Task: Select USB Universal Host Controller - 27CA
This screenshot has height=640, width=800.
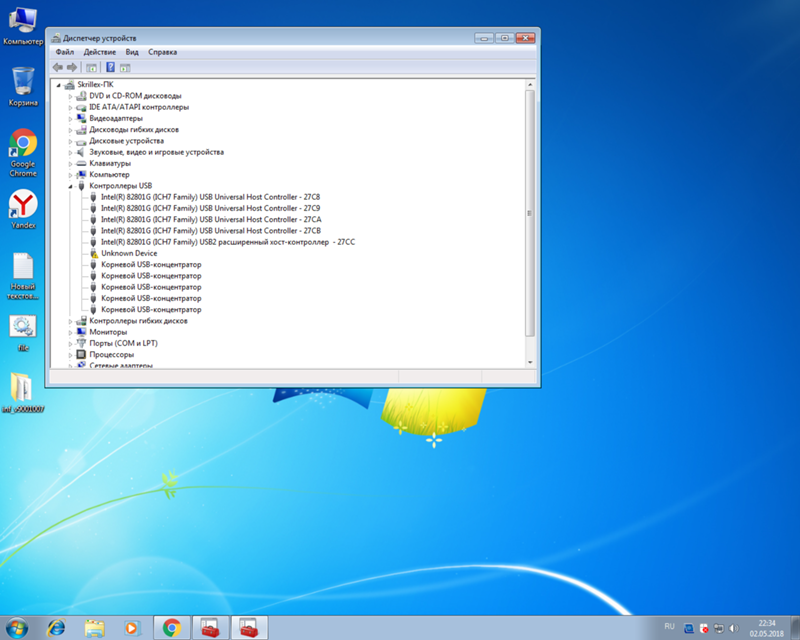Action: 211,219
